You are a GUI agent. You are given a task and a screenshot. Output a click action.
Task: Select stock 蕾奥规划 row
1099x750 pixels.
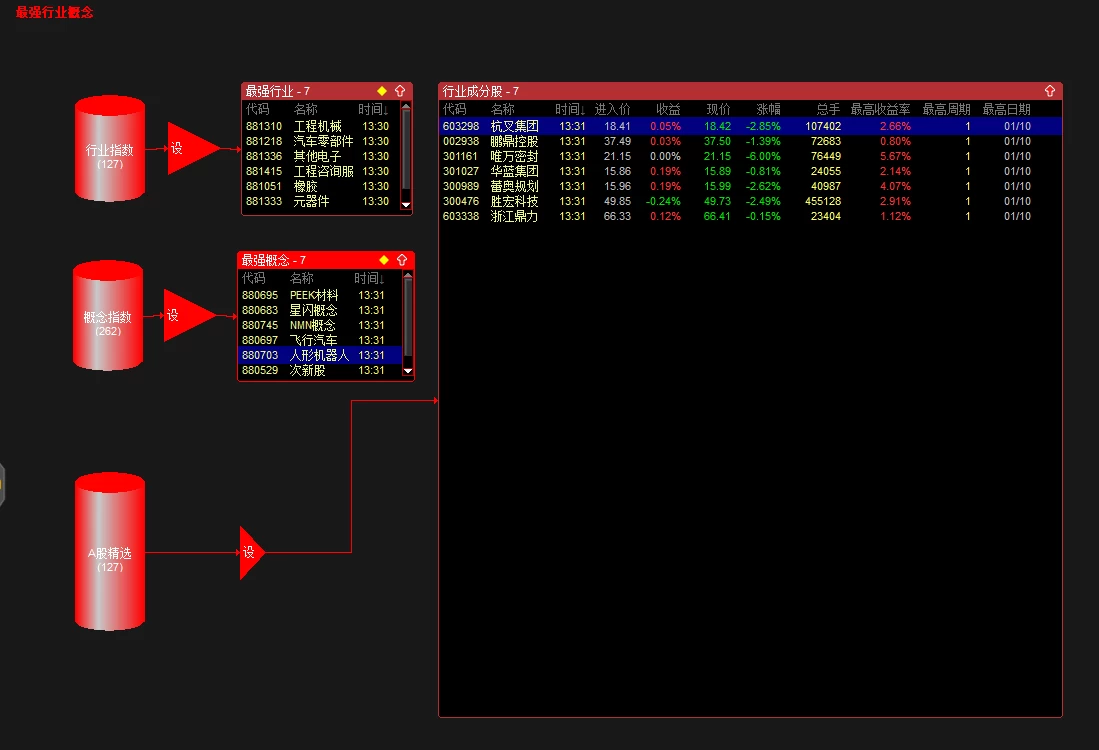click(750, 186)
